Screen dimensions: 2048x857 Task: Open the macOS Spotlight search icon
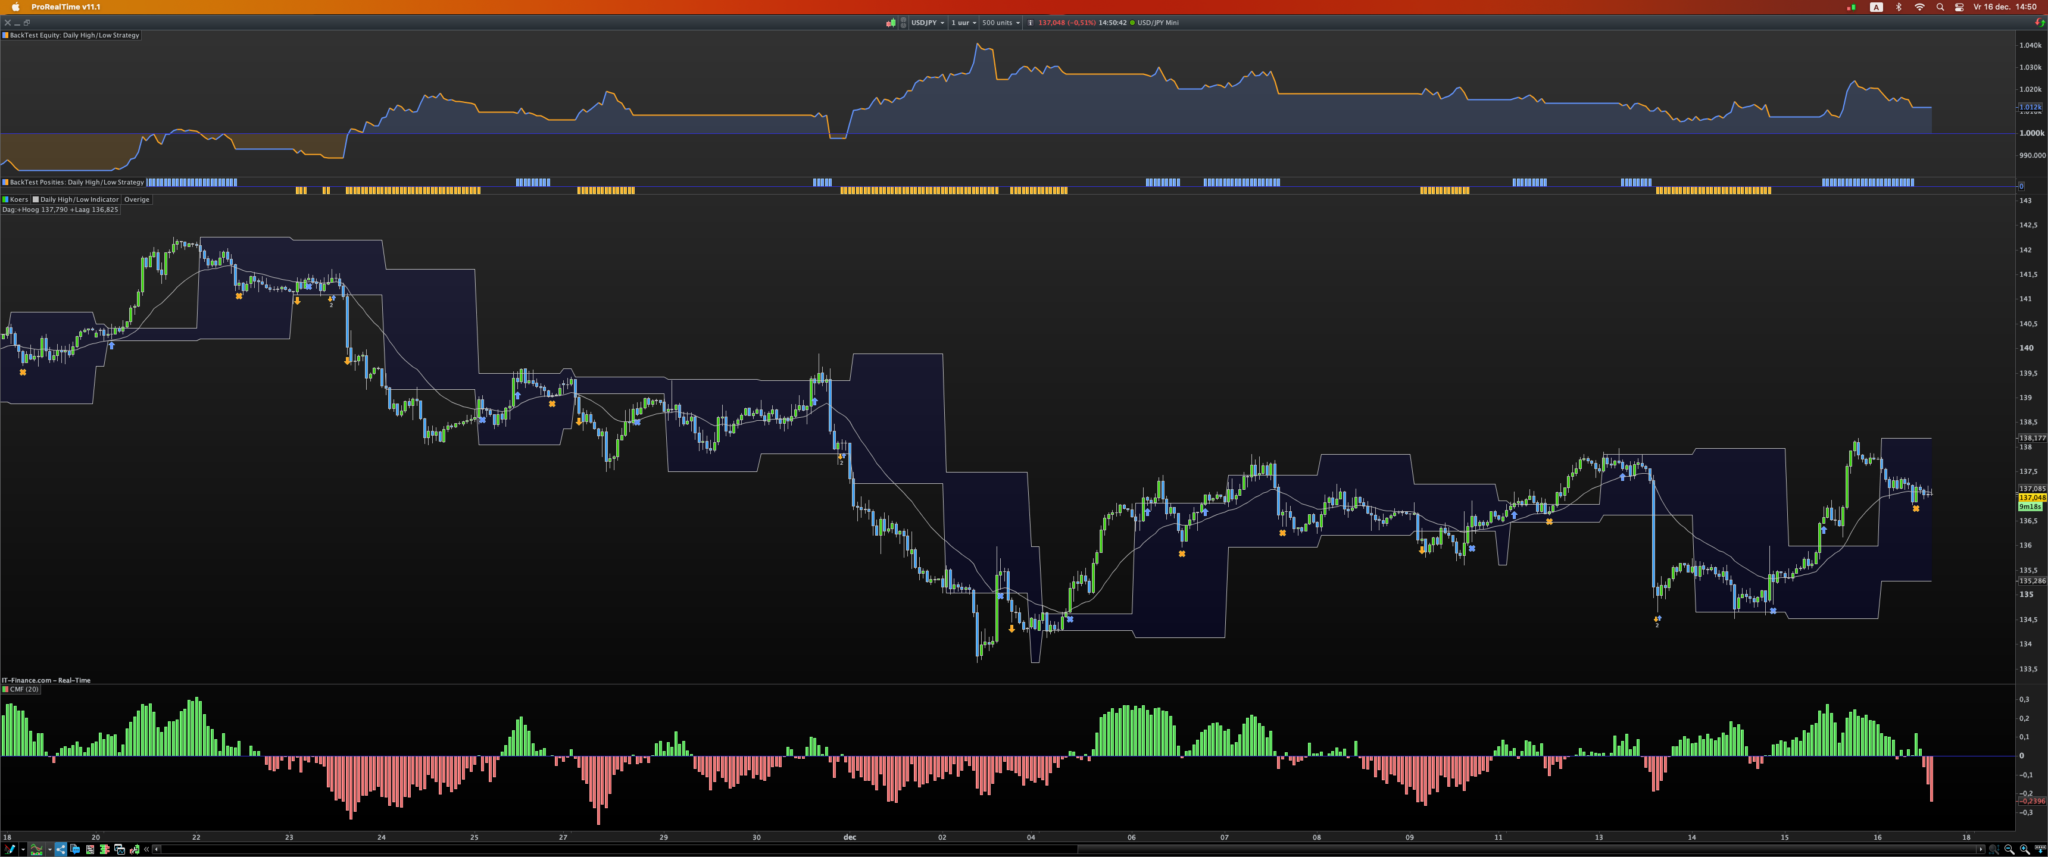[x=1940, y=7]
